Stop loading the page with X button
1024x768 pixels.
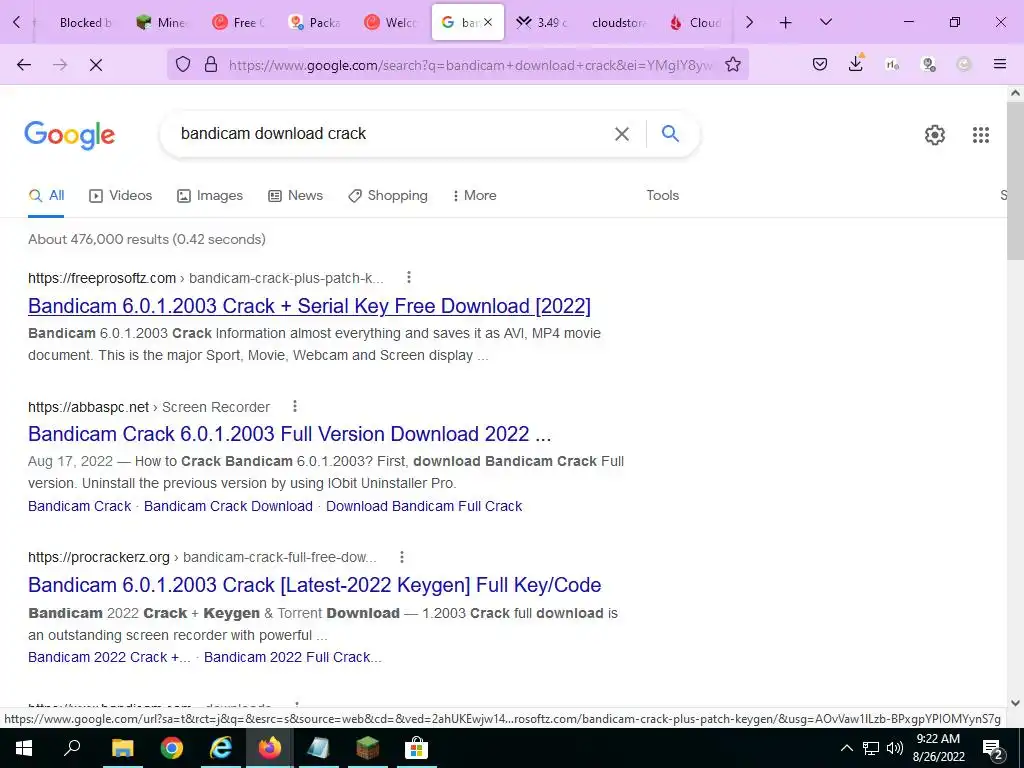(x=96, y=65)
